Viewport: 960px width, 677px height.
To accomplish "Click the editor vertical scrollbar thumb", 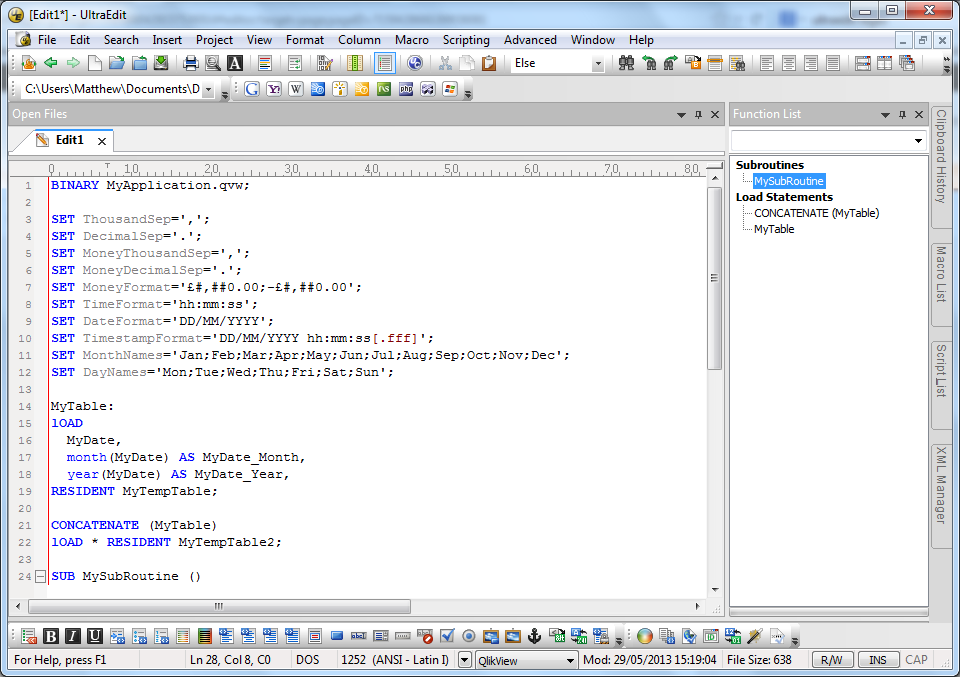I will coord(714,278).
